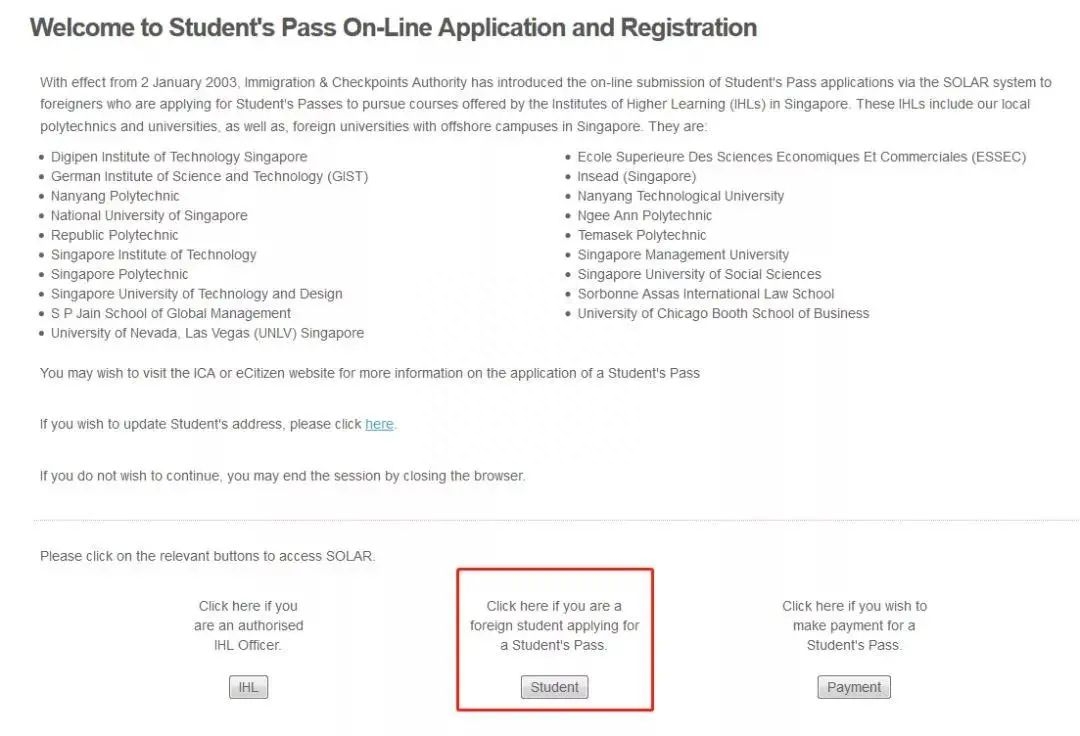Select Nanyang Polytechnic in the list
Image resolution: width=1080 pixels, height=736 pixels.
pos(115,196)
